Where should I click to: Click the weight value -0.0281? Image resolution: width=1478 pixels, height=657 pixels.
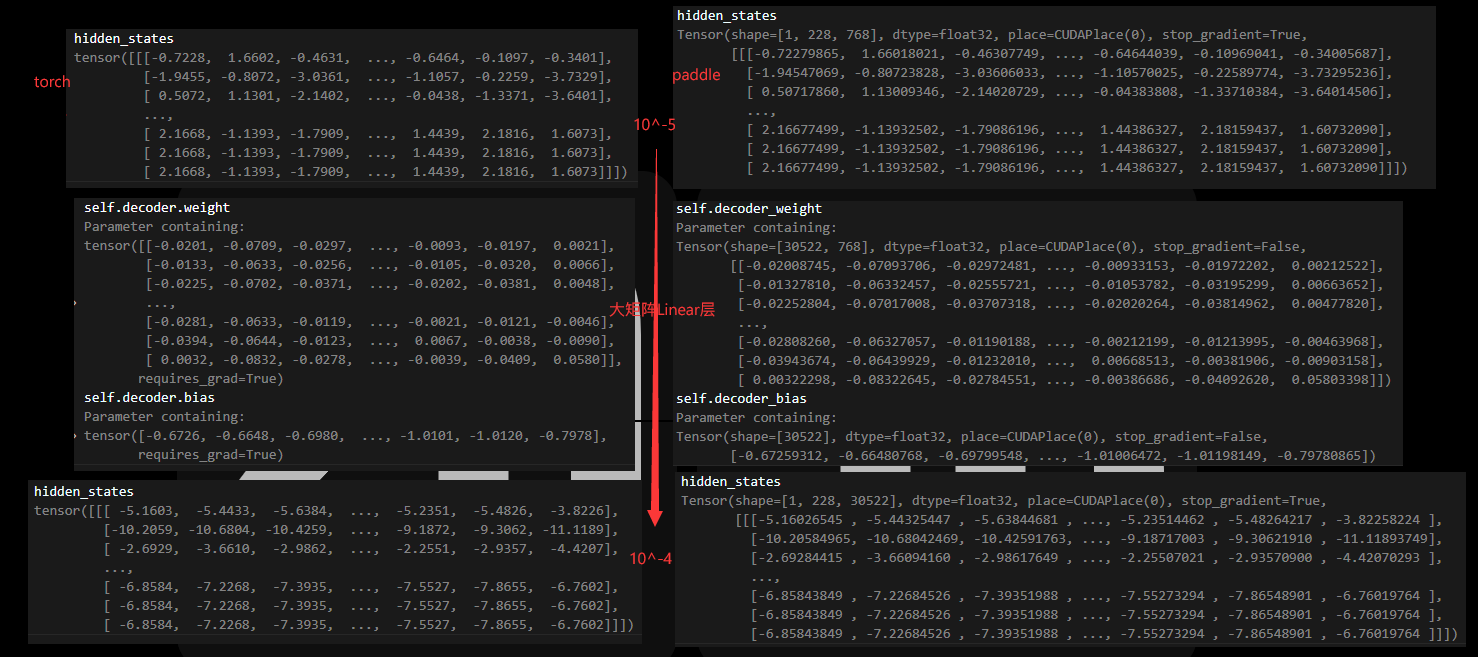pyautogui.click(x=179, y=322)
